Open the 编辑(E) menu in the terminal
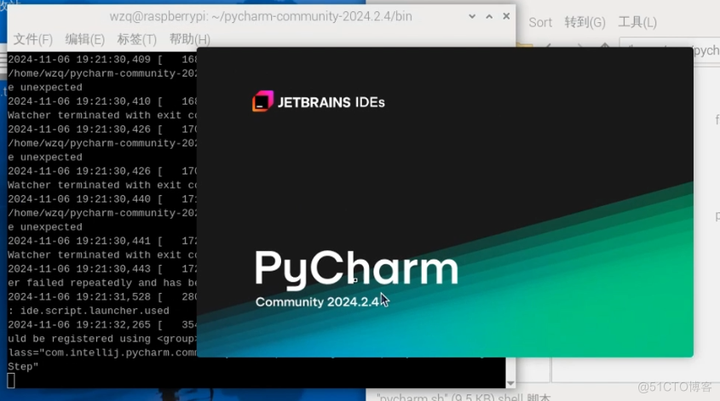 pos(85,40)
